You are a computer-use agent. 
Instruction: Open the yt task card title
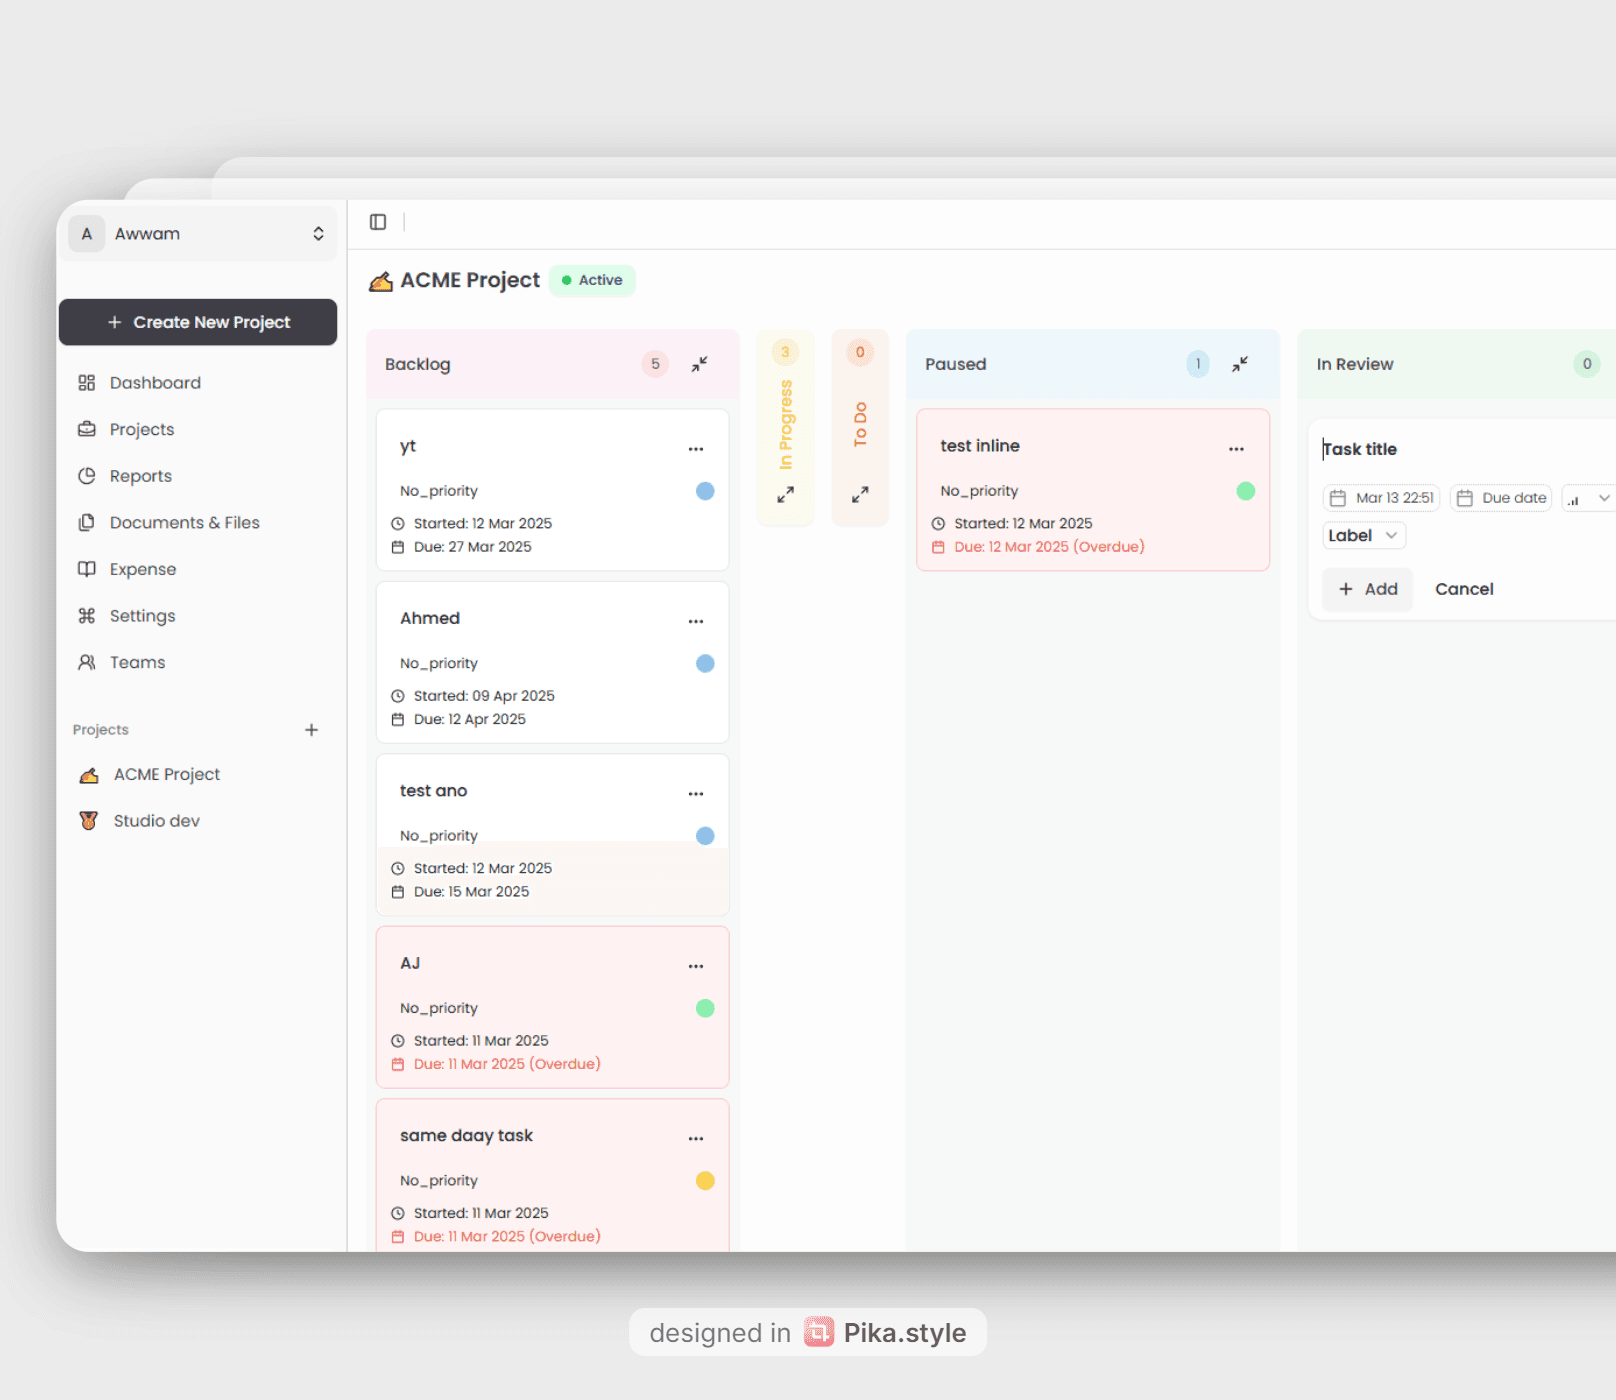pyautogui.click(x=408, y=446)
